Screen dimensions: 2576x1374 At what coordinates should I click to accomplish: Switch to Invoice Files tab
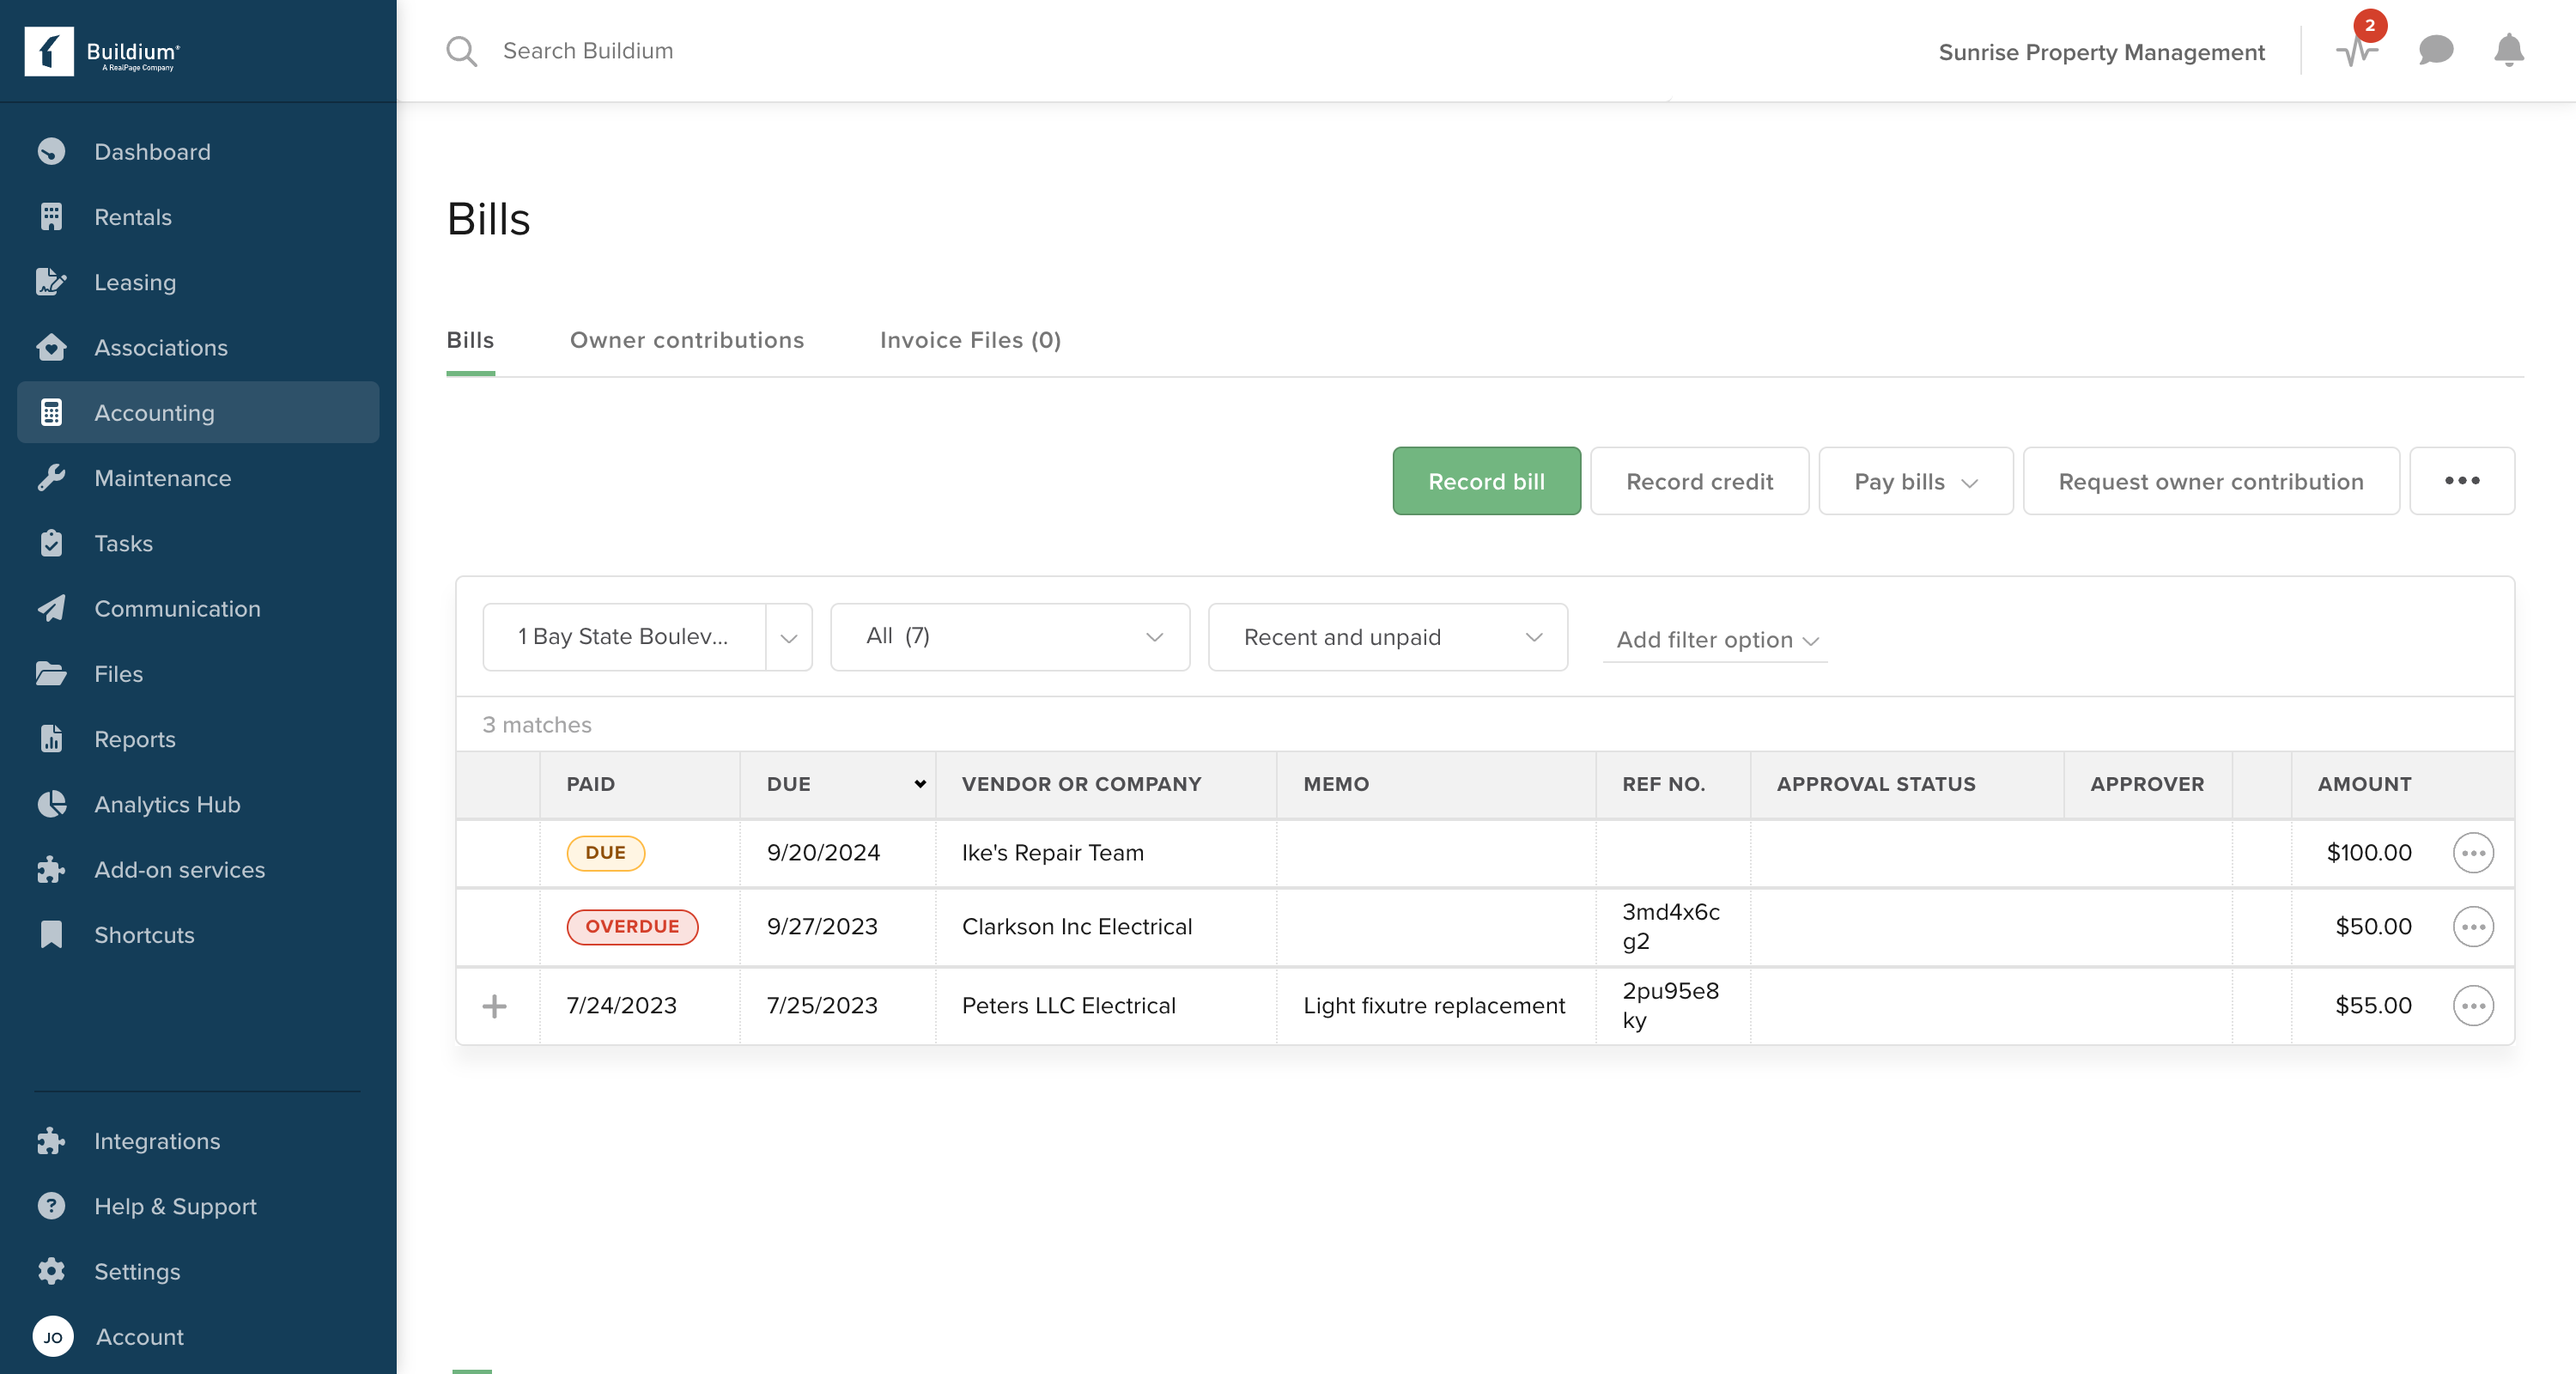tap(969, 340)
